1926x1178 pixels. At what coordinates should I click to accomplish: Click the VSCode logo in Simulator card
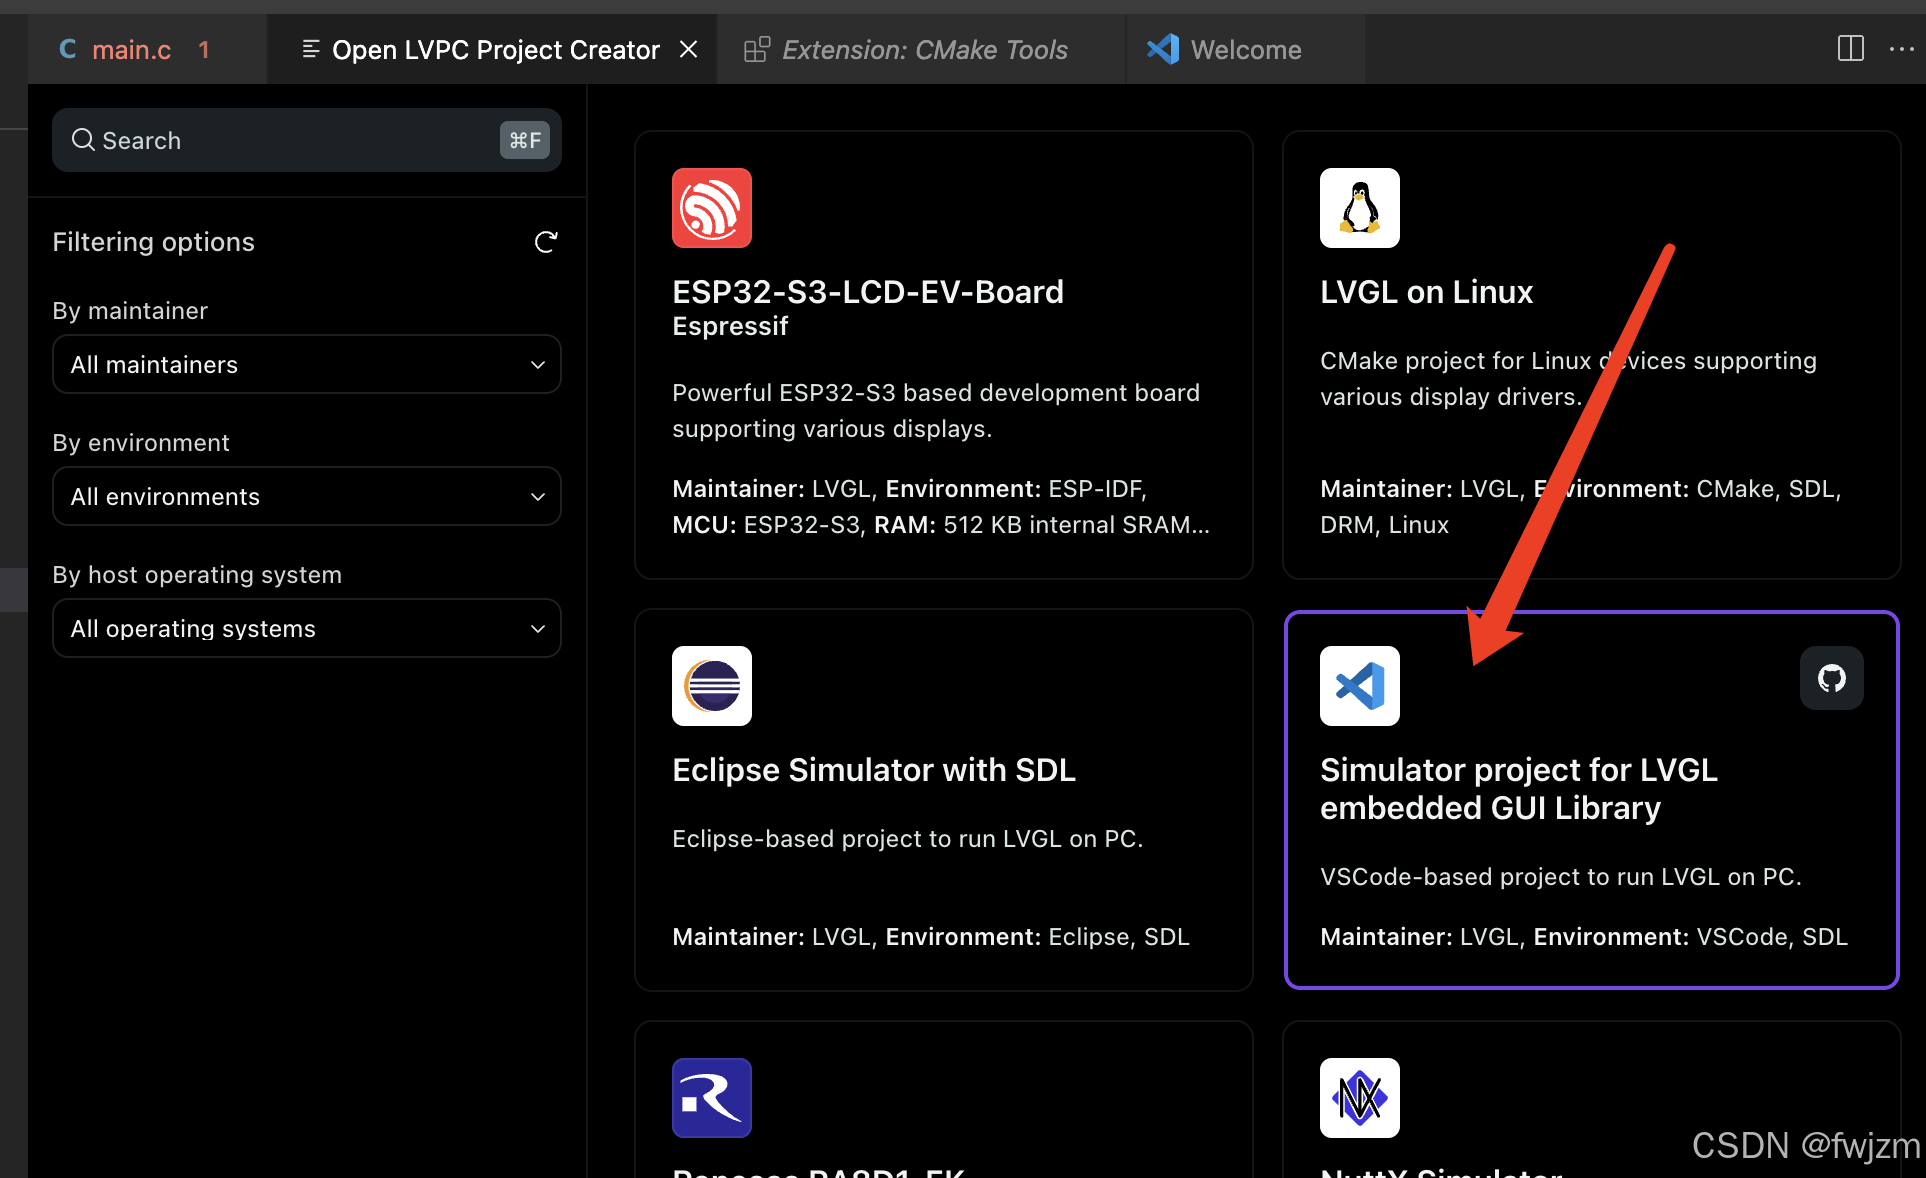click(x=1360, y=686)
